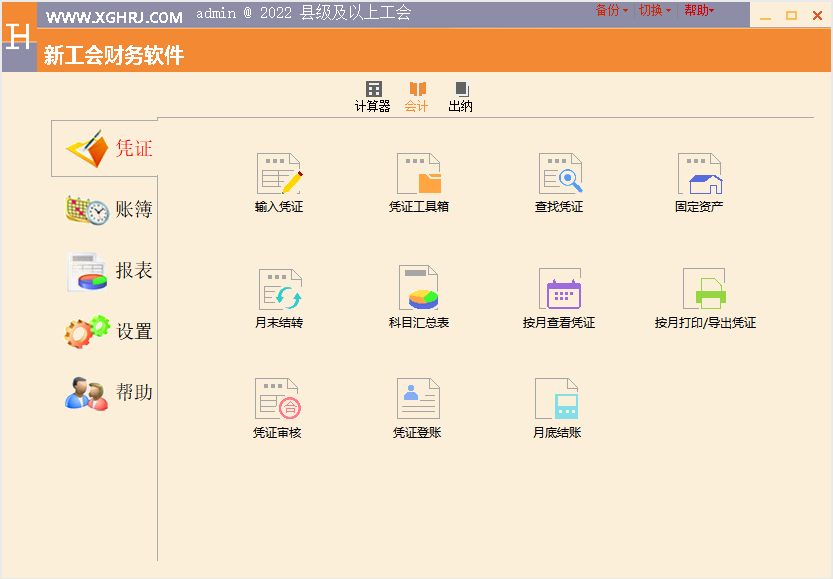Launch the 月末结转 month-end carryover icon
This screenshot has width=833, height=579.
(x=279, y=291)
